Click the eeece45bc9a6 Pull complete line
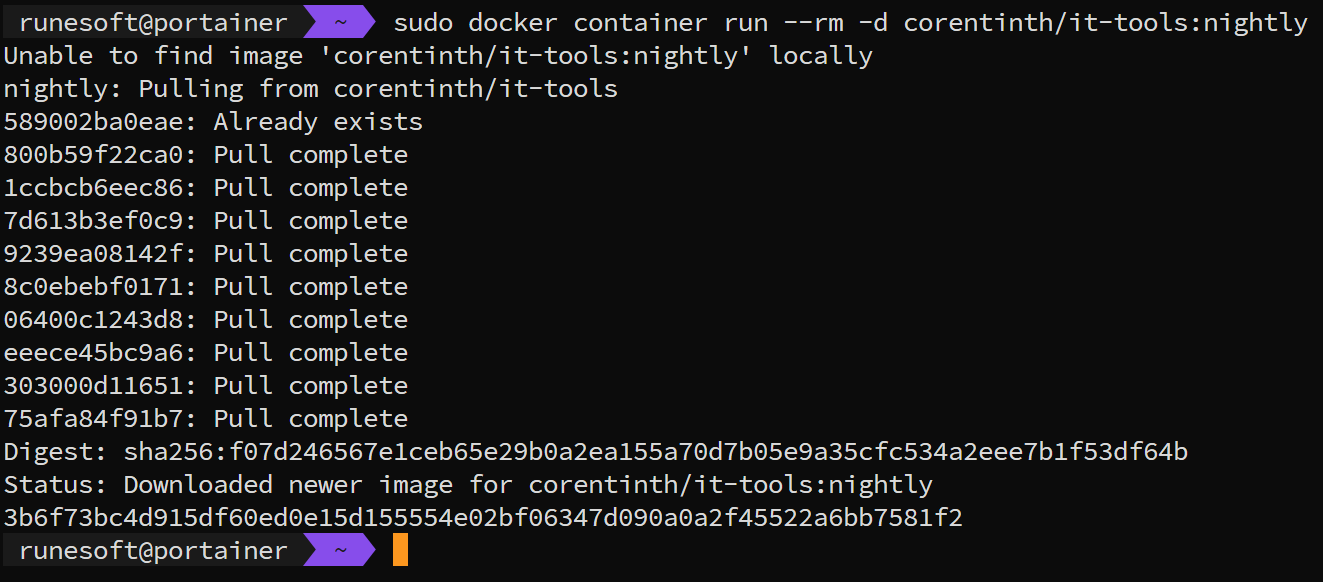The image size is (1323, 582). pos(206,353)
